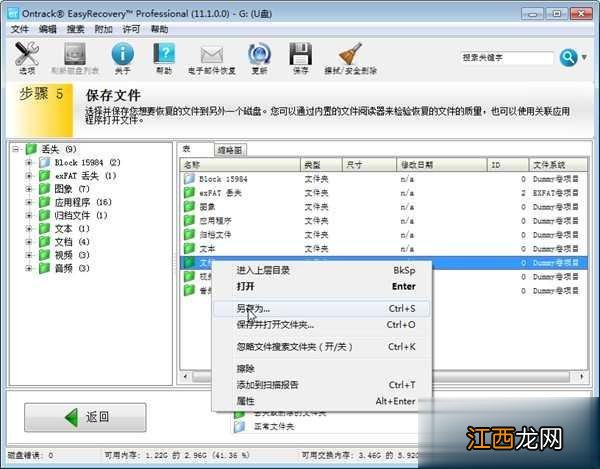Expand 应用程序 (16) tree node
Screen dimensions: 600x469
coord(28,202)
